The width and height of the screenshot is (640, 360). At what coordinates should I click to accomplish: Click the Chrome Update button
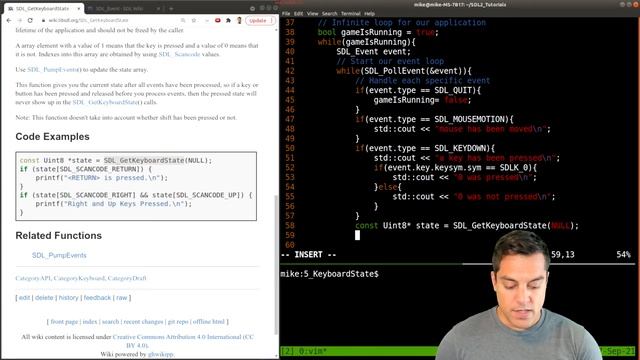click(x=260, y=20)
